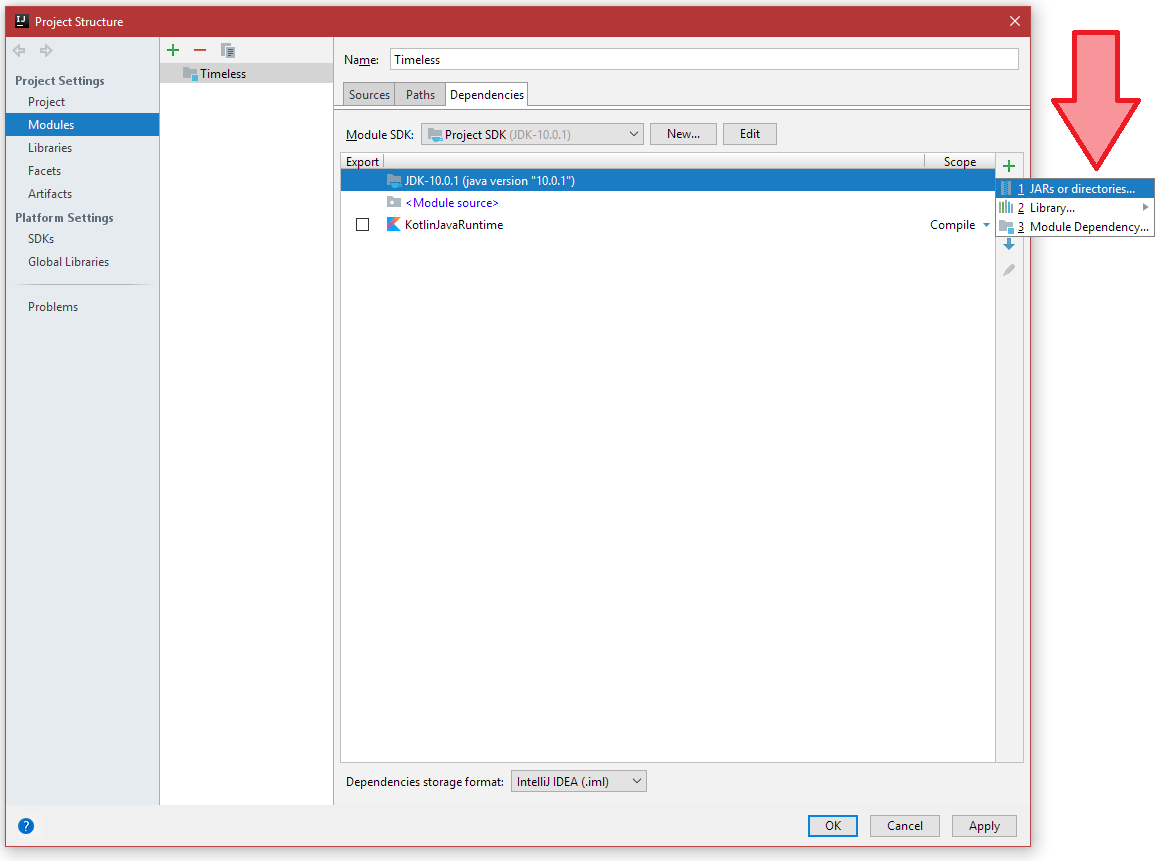Expand the Library submenu arrow
1162x861 pixels.
pyautogui.click(x=1145, y=207)
